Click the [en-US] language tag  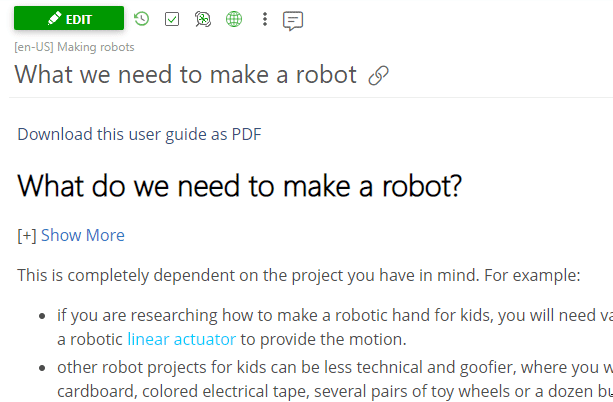(34, 47)
